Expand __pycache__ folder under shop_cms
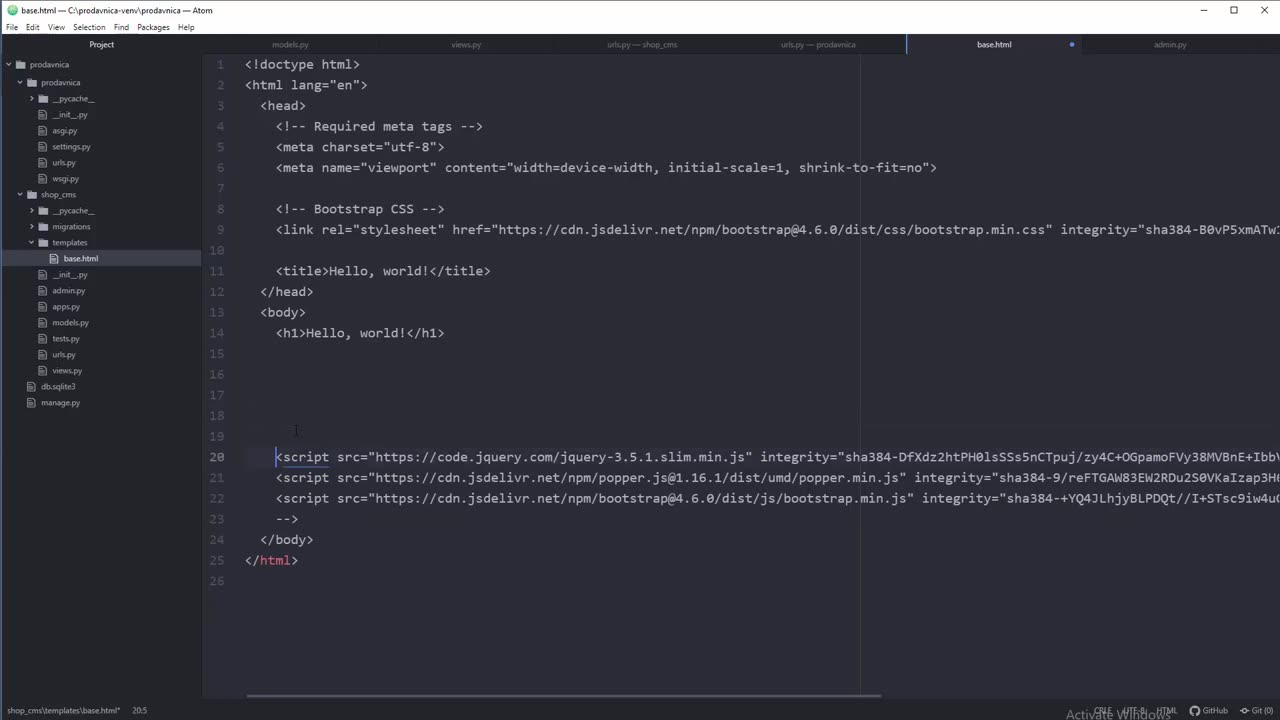The height and width of the screenshot is (720, 1280). coord(31,211)
